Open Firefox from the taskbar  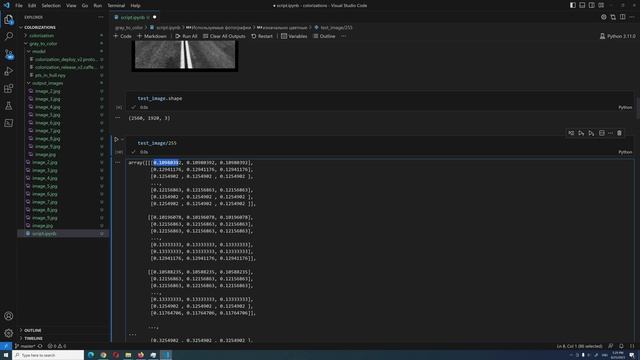pos(141,355)
